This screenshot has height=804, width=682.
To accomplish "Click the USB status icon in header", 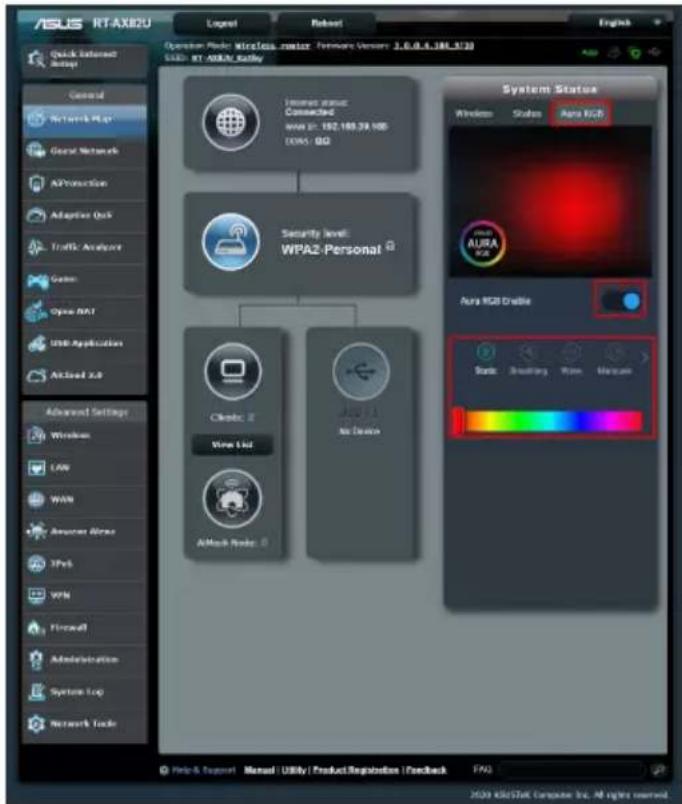I will [x=655, y=52].
